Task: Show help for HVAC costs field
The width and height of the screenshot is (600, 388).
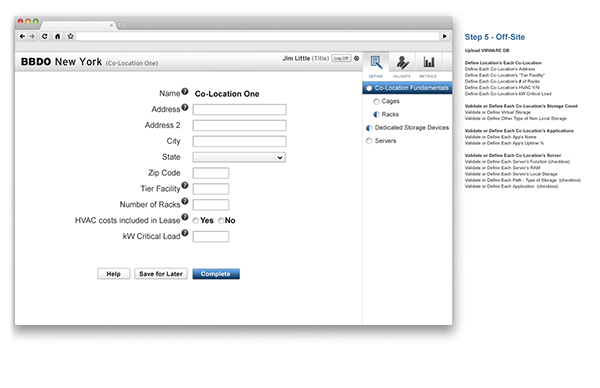Action: point(185,217)
